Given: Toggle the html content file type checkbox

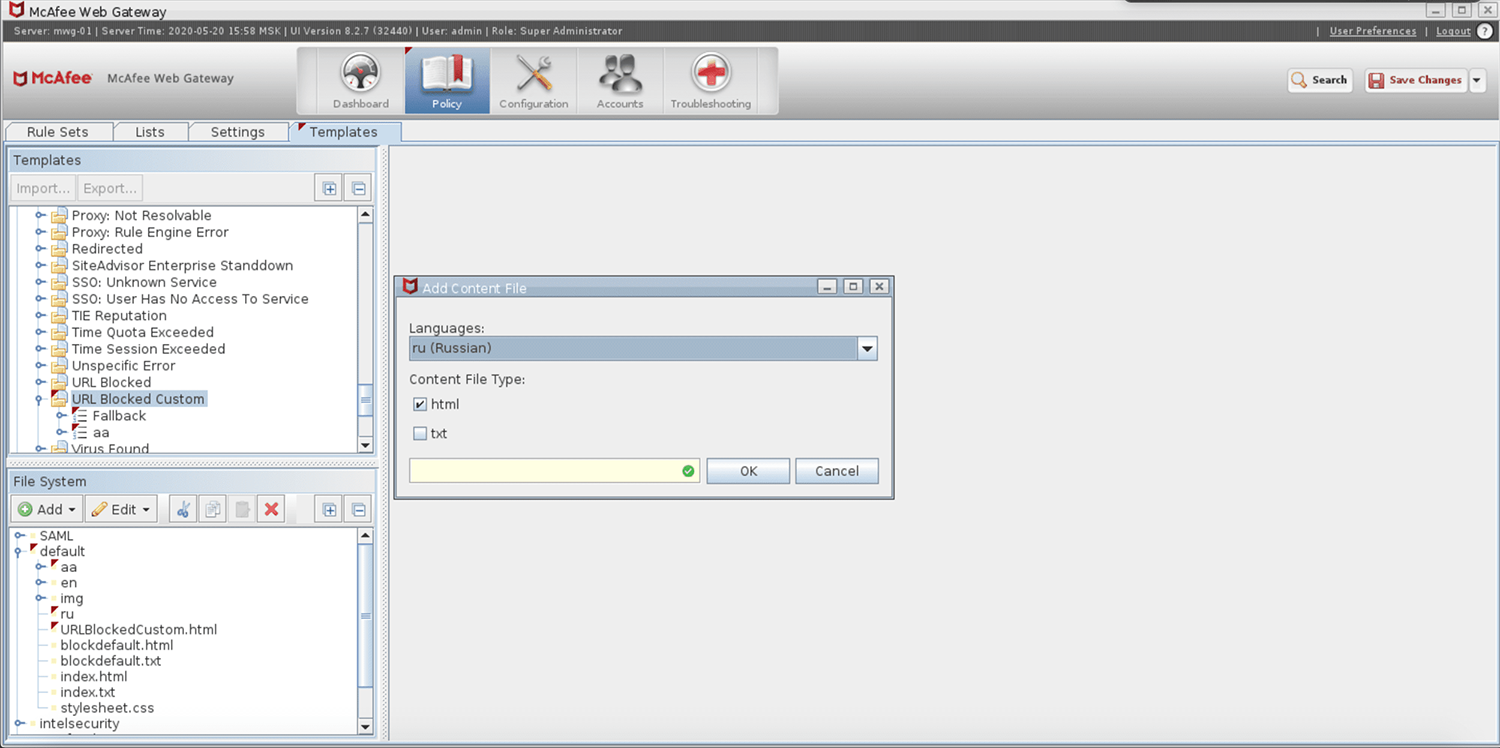Looking at the screenshot, I should click(x=420, y=405).
